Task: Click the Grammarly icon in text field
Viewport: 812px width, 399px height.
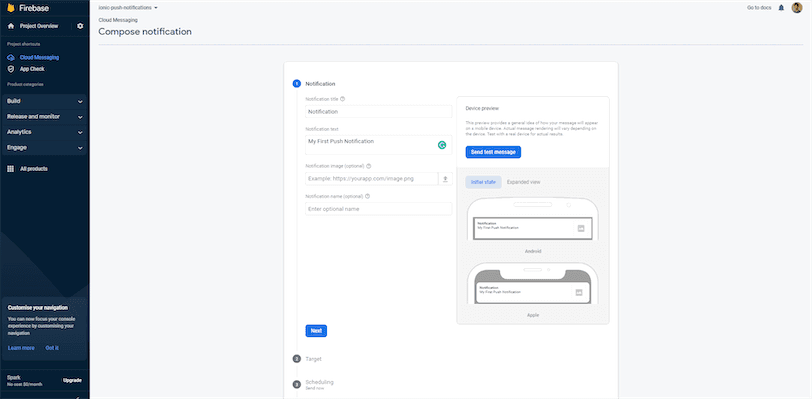Action: (x=442, y=146)
